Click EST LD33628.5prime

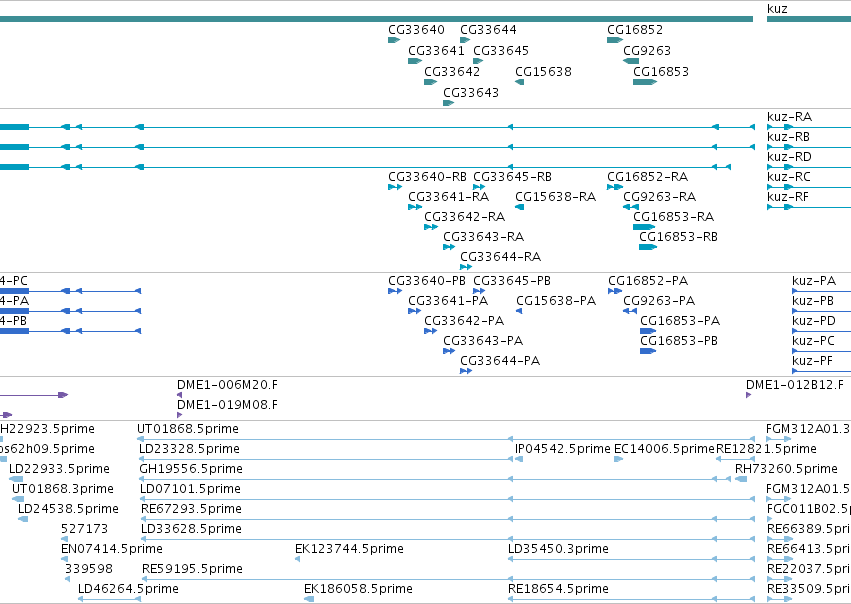(192, 530)
